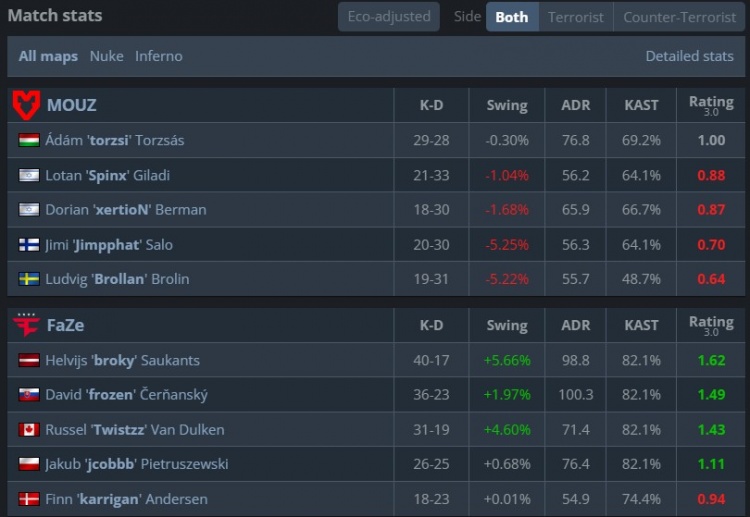Image resolution: width=750 pixels, height=517 pixels.
Task: Click the Hungarian flag beside torzsi
Action: [x=29, y=141]
